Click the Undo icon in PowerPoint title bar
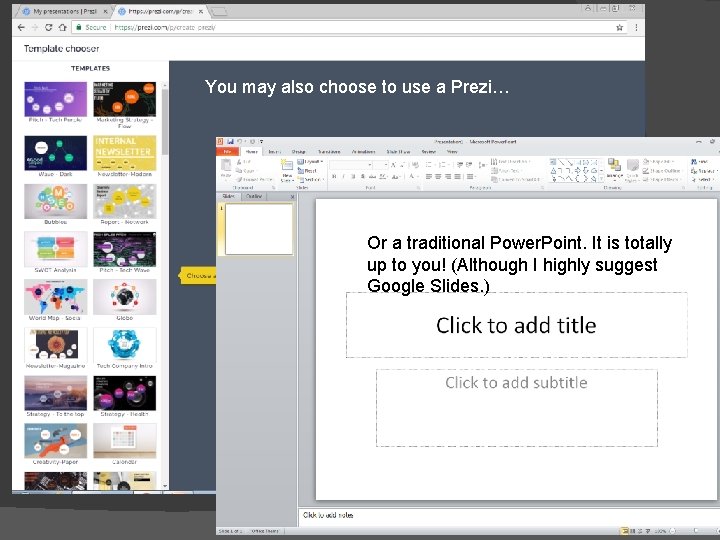 239,142
